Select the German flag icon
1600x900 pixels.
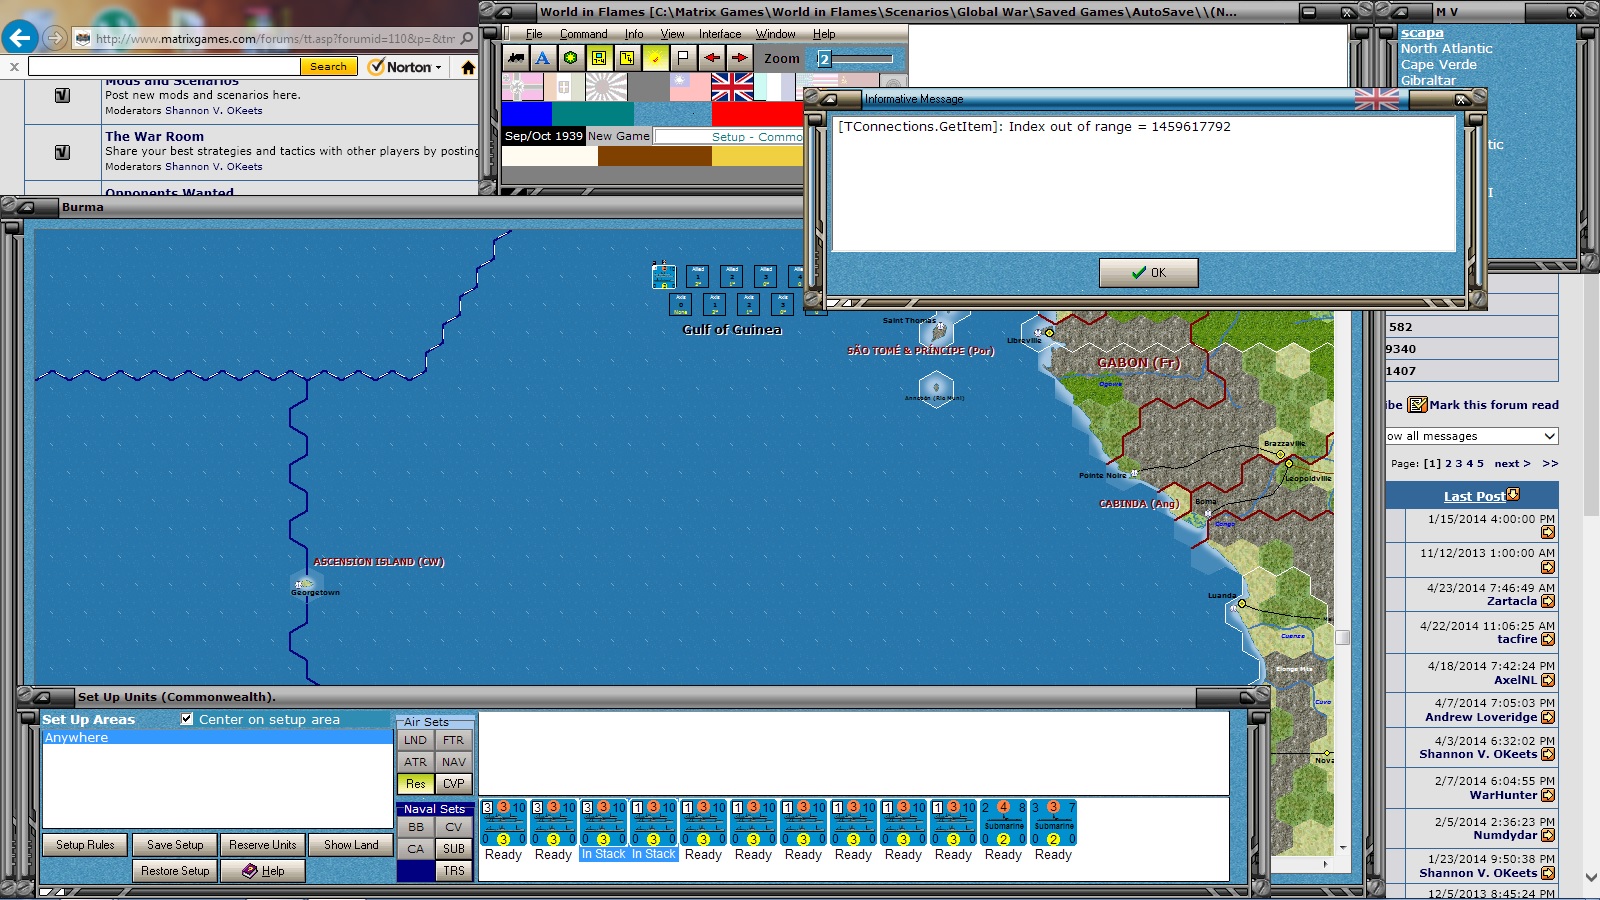click(522, 87)
